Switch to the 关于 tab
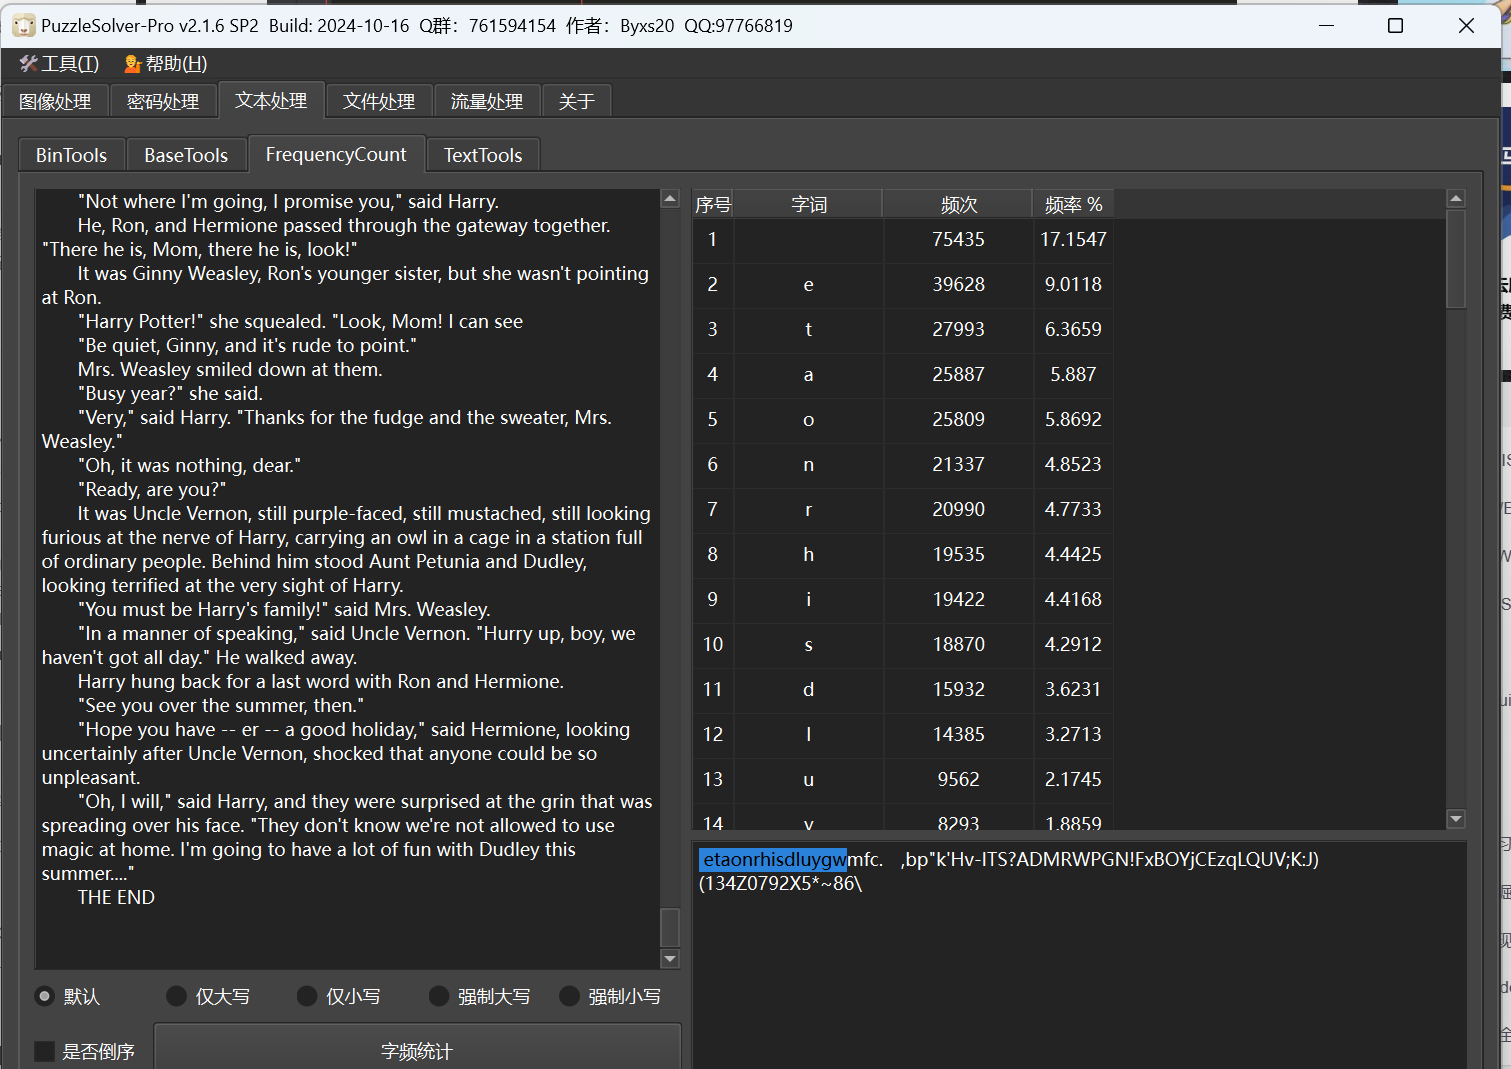This screenshot has height=1069, width=1511. [577, 101]
